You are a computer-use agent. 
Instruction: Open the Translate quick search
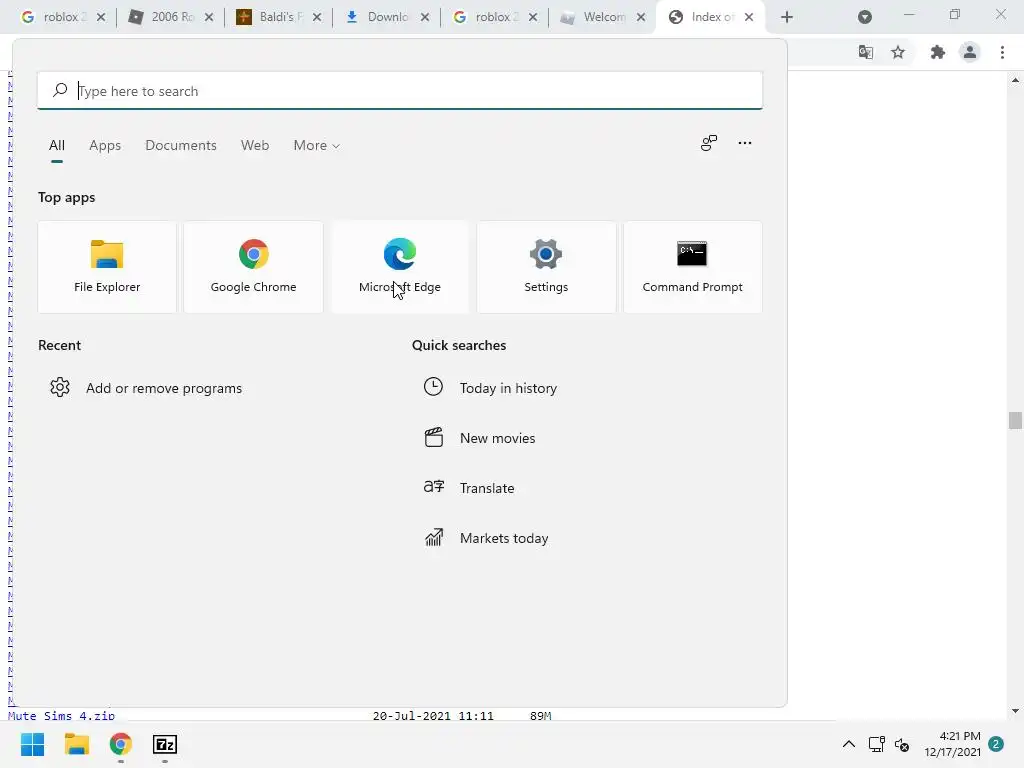pyautogui.click(x=469, y=488)
